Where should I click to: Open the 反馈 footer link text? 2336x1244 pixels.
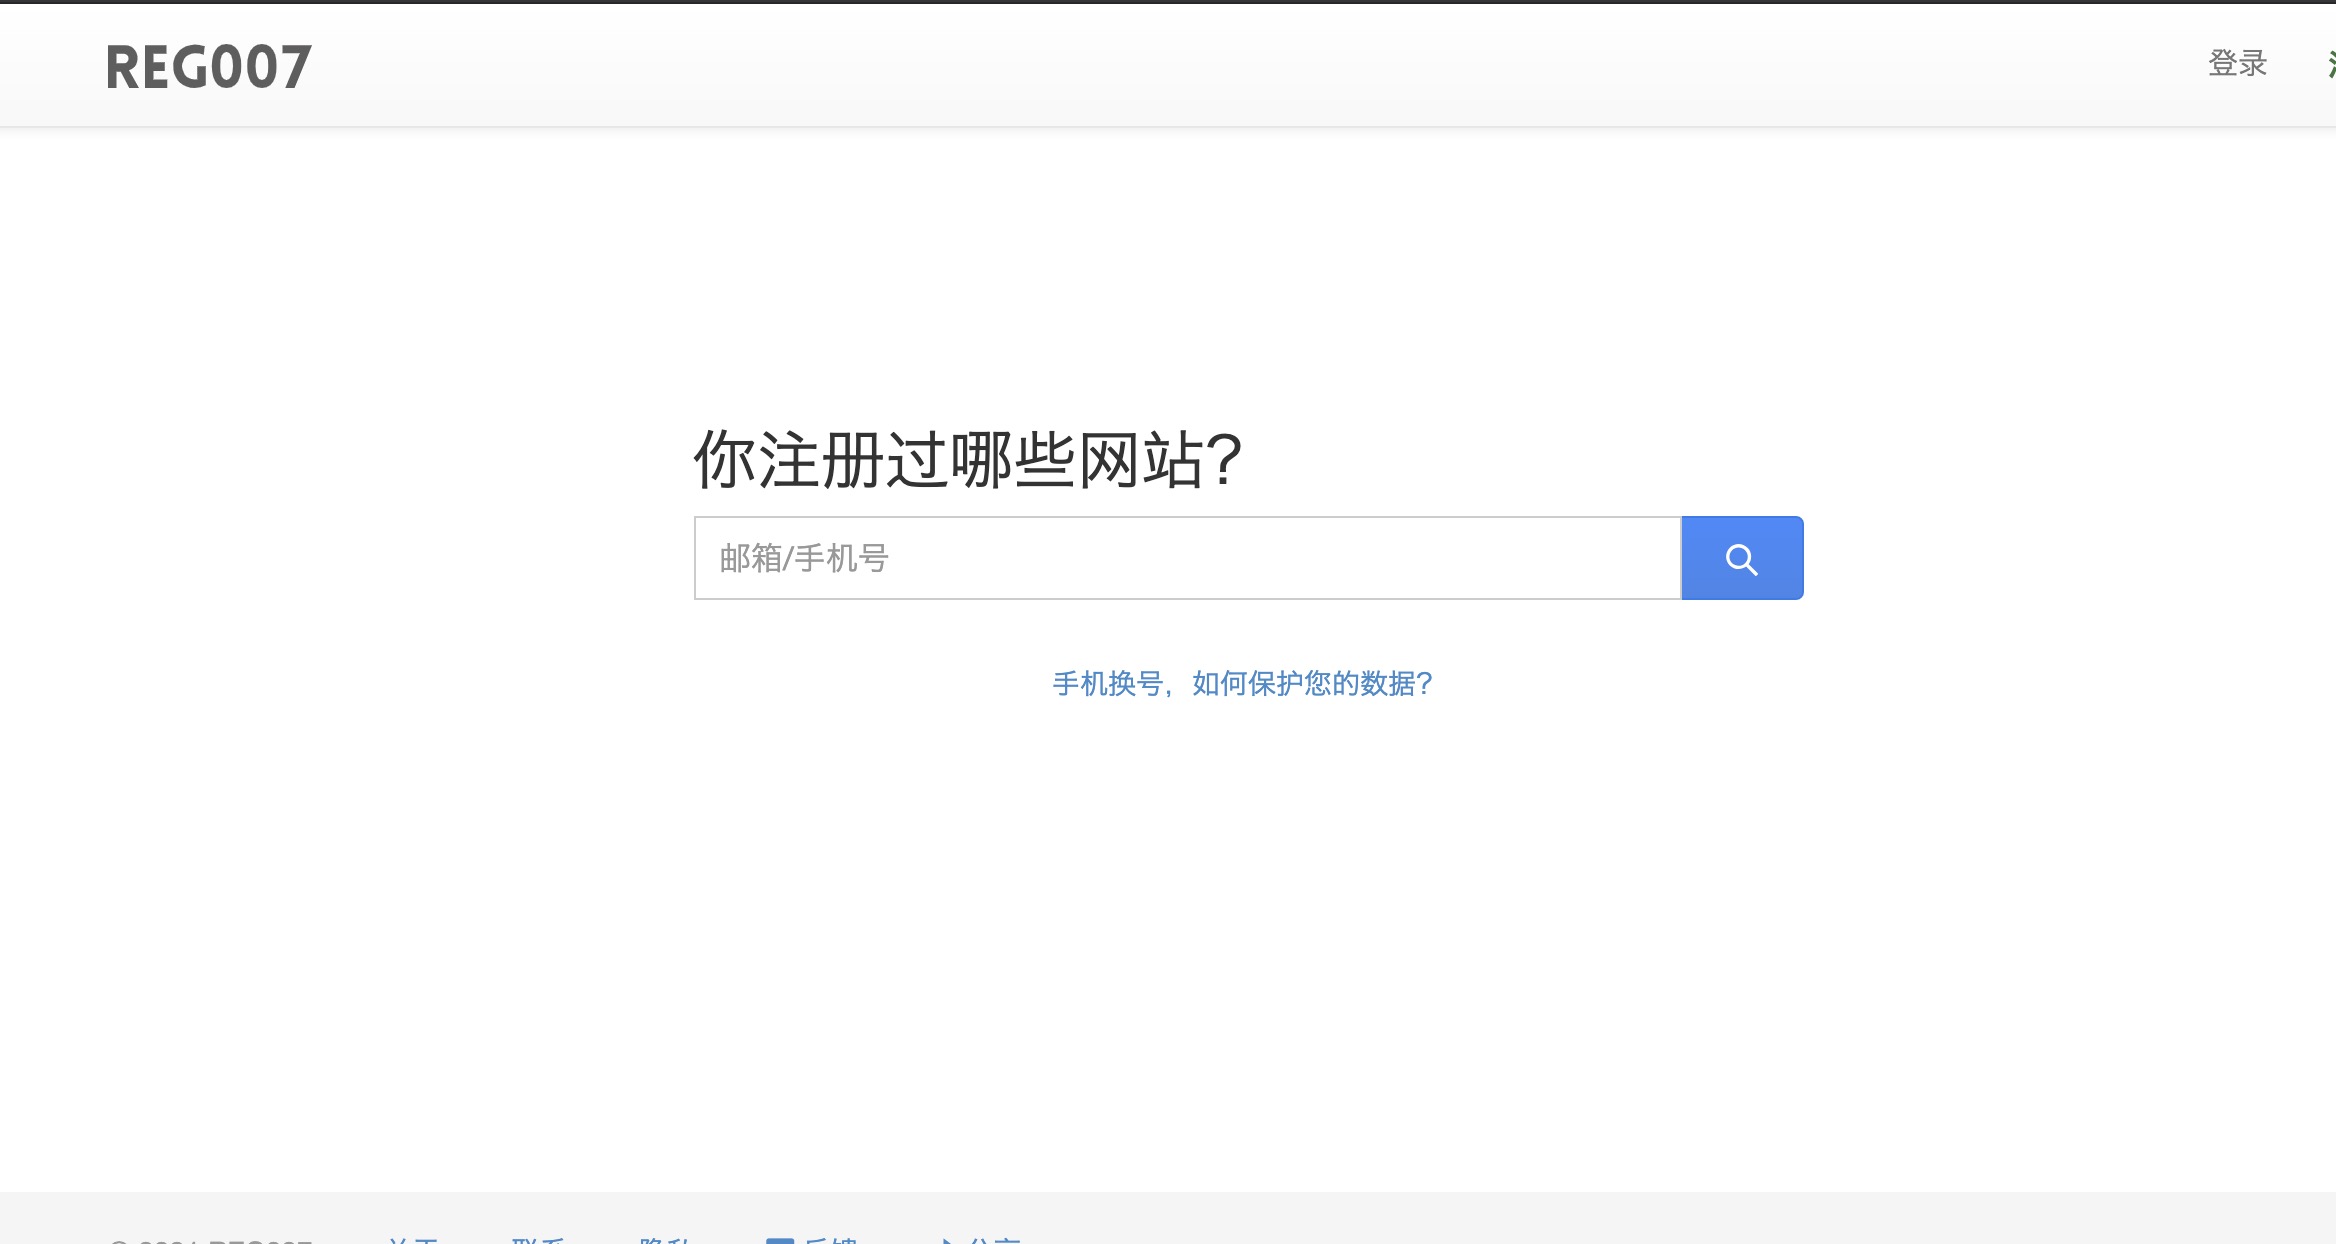click(x=830, y=1240)
